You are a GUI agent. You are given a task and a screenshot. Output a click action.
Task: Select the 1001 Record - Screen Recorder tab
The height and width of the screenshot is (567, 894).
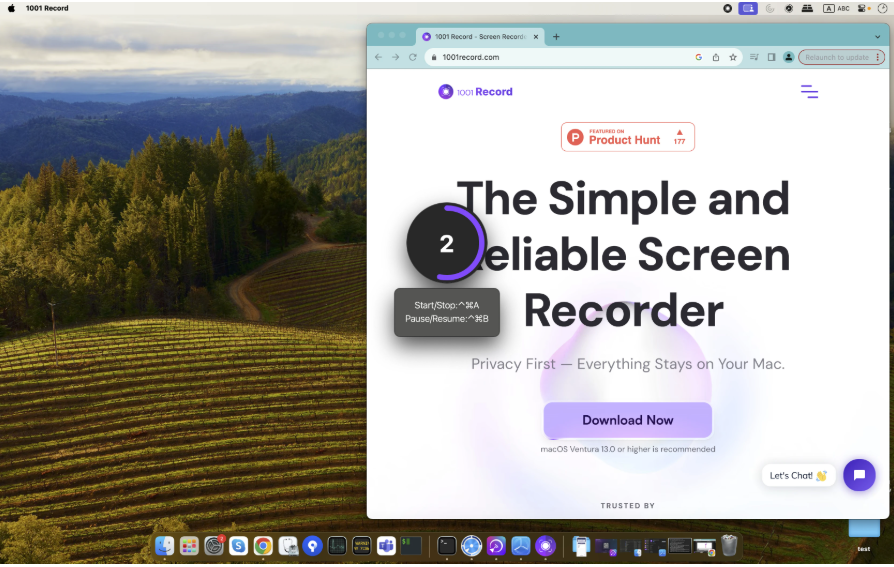pyautogui.click(x=479, y=37)
